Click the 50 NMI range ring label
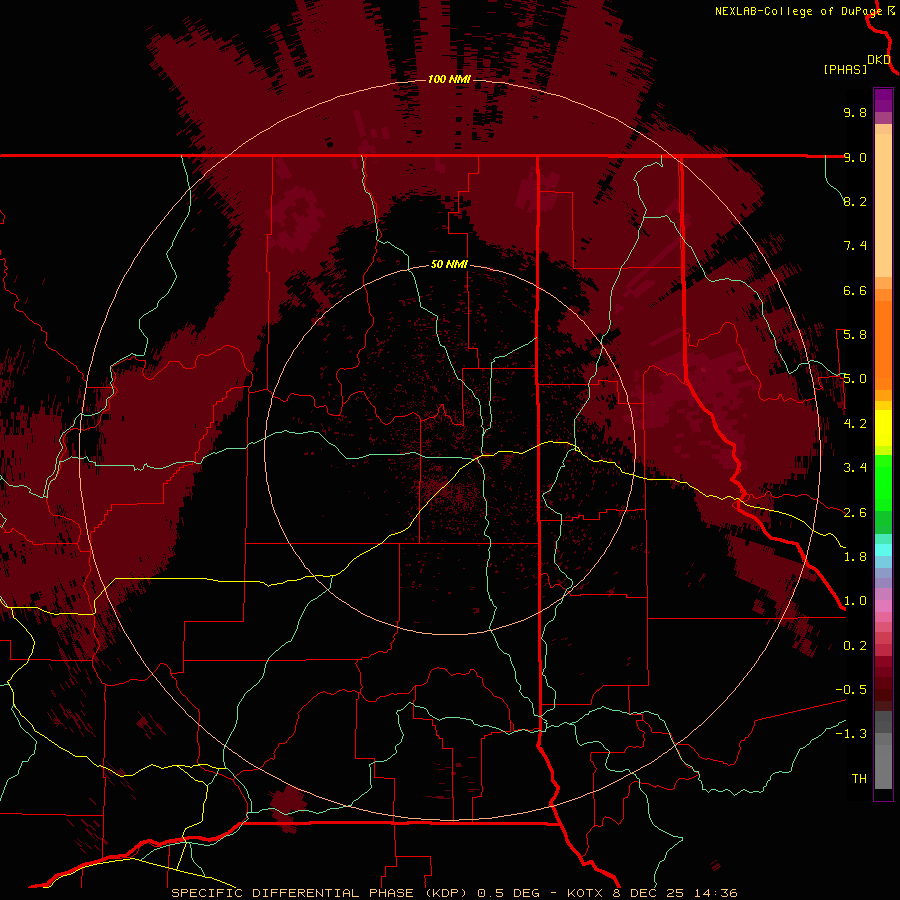The height and width of the screenshot is (900, 900). pos(449,265)
